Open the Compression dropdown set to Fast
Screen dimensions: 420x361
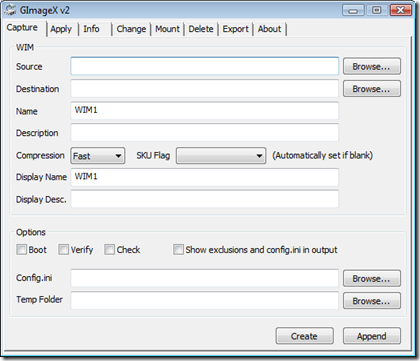point(98,156)
